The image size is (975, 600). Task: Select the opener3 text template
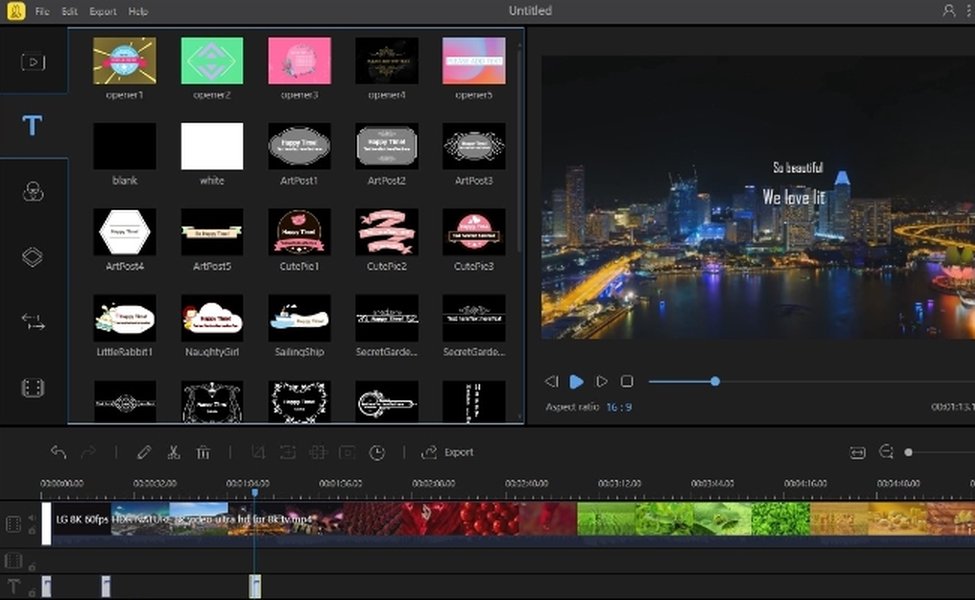(x=299, y=61)
